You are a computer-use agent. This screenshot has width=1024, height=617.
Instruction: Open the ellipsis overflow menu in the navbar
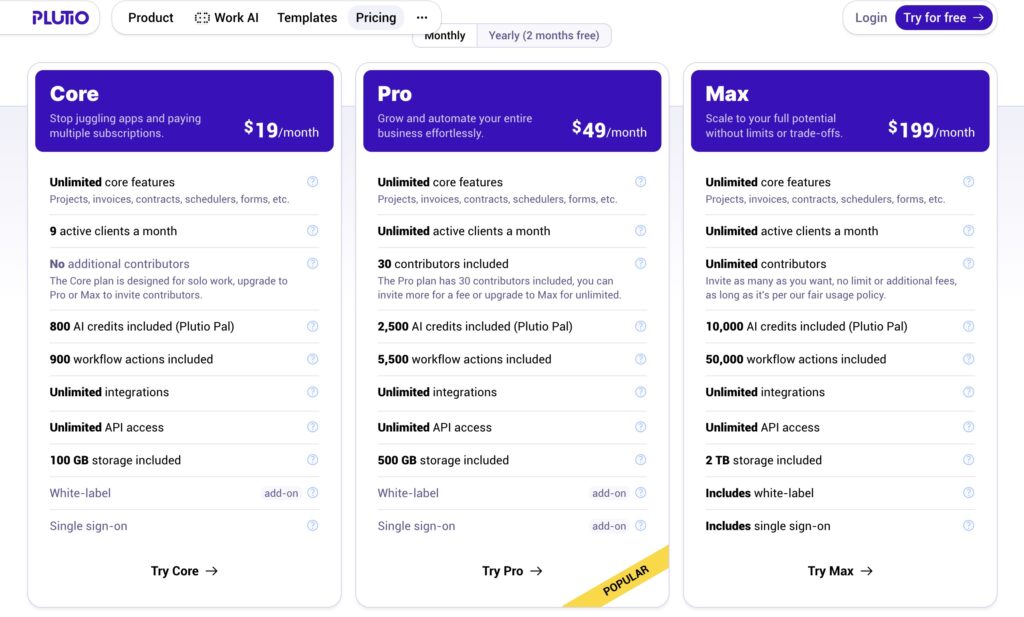pos(421,17)
